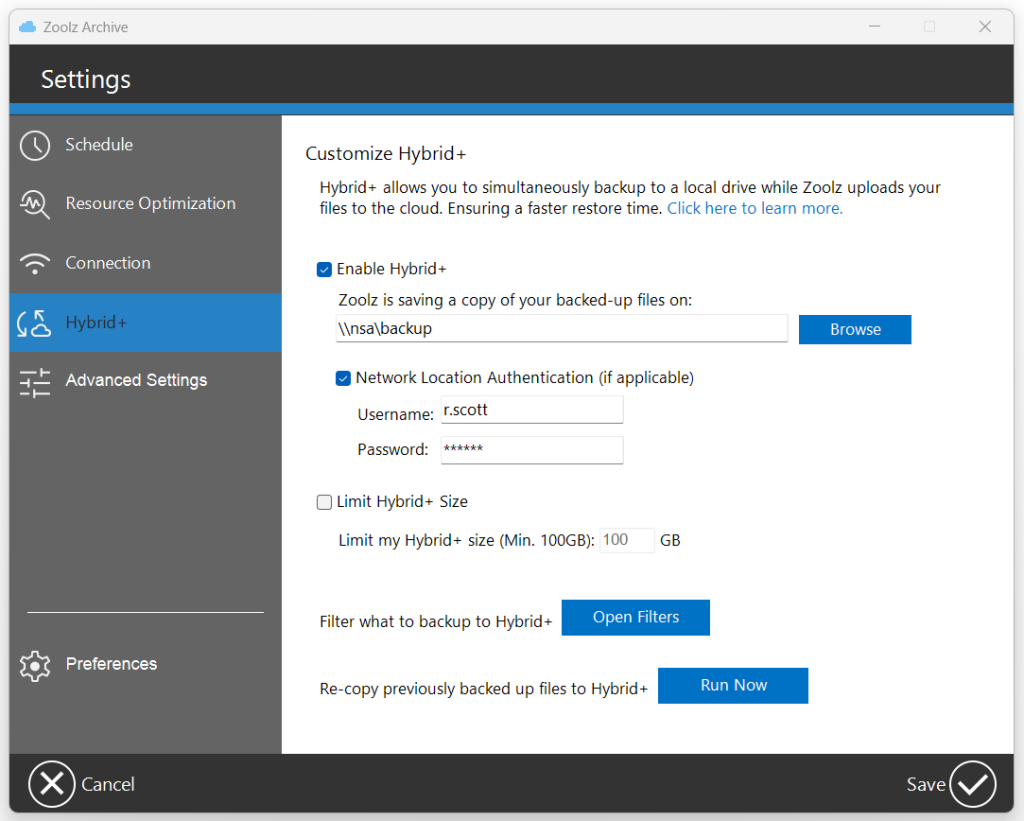This screenshot has height=821, width=1024.
Task: Follow the 'Click here to learn more' link
Action: 754,208
